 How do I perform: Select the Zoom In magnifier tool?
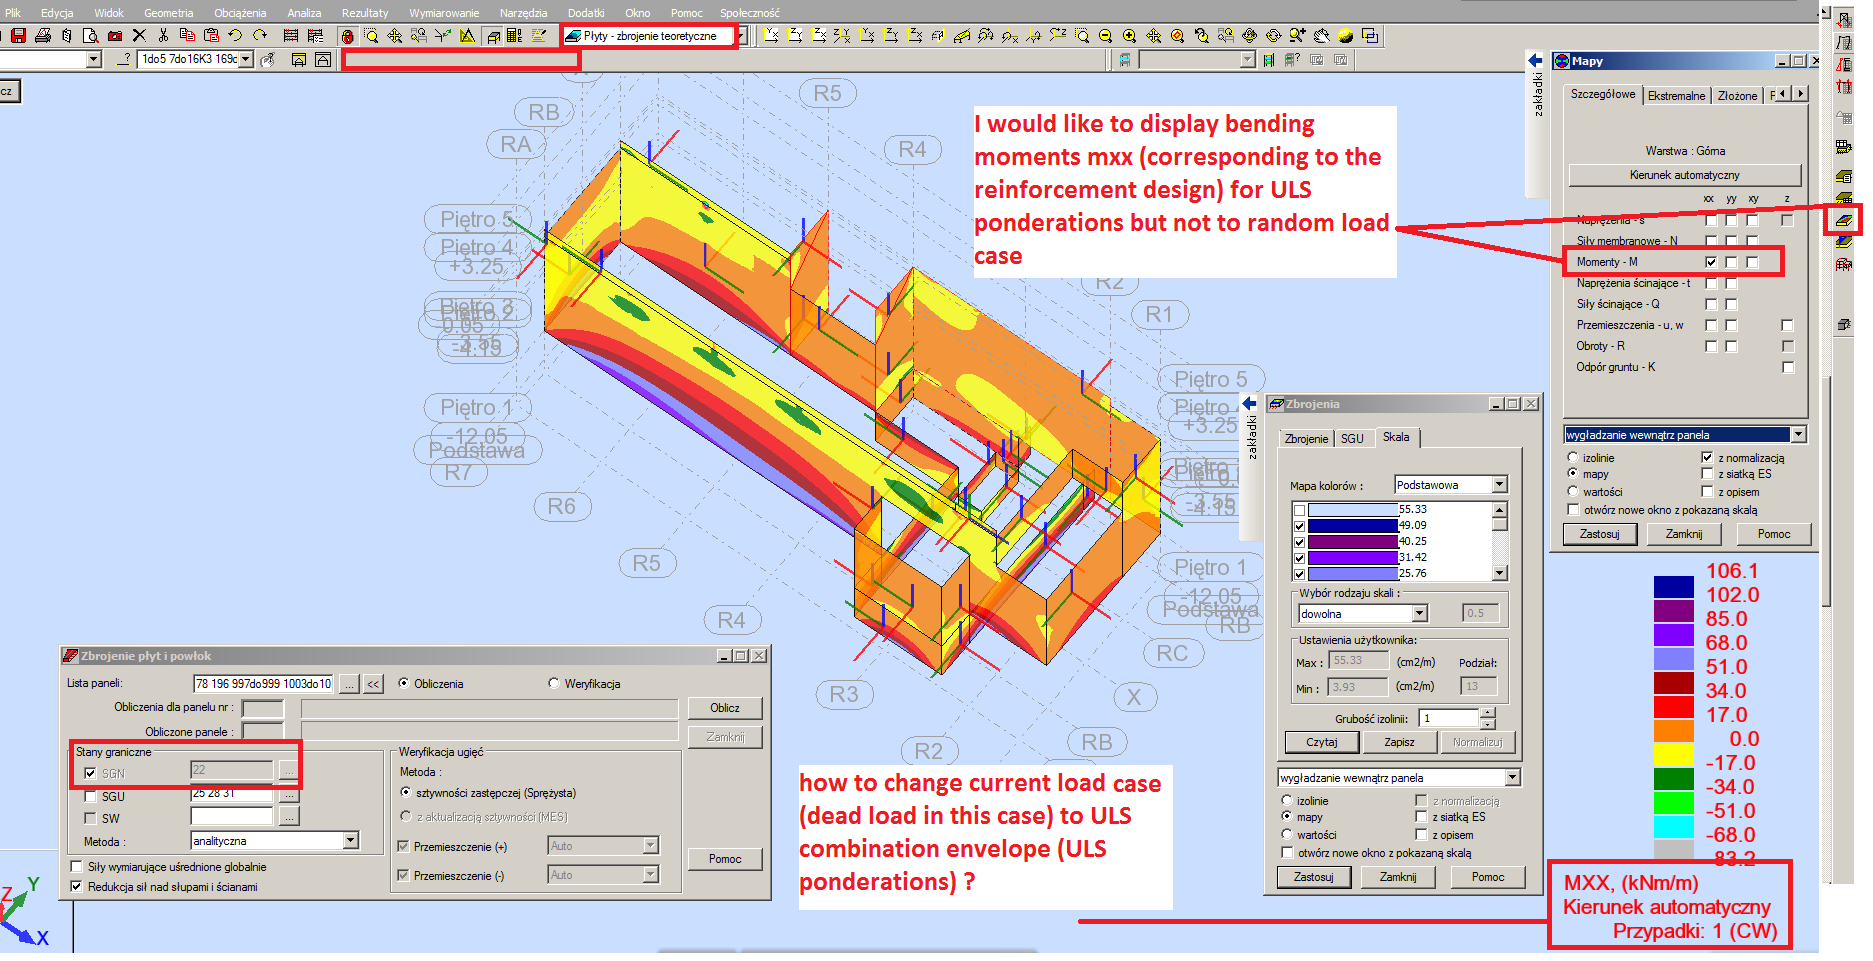pos(1128,36)
